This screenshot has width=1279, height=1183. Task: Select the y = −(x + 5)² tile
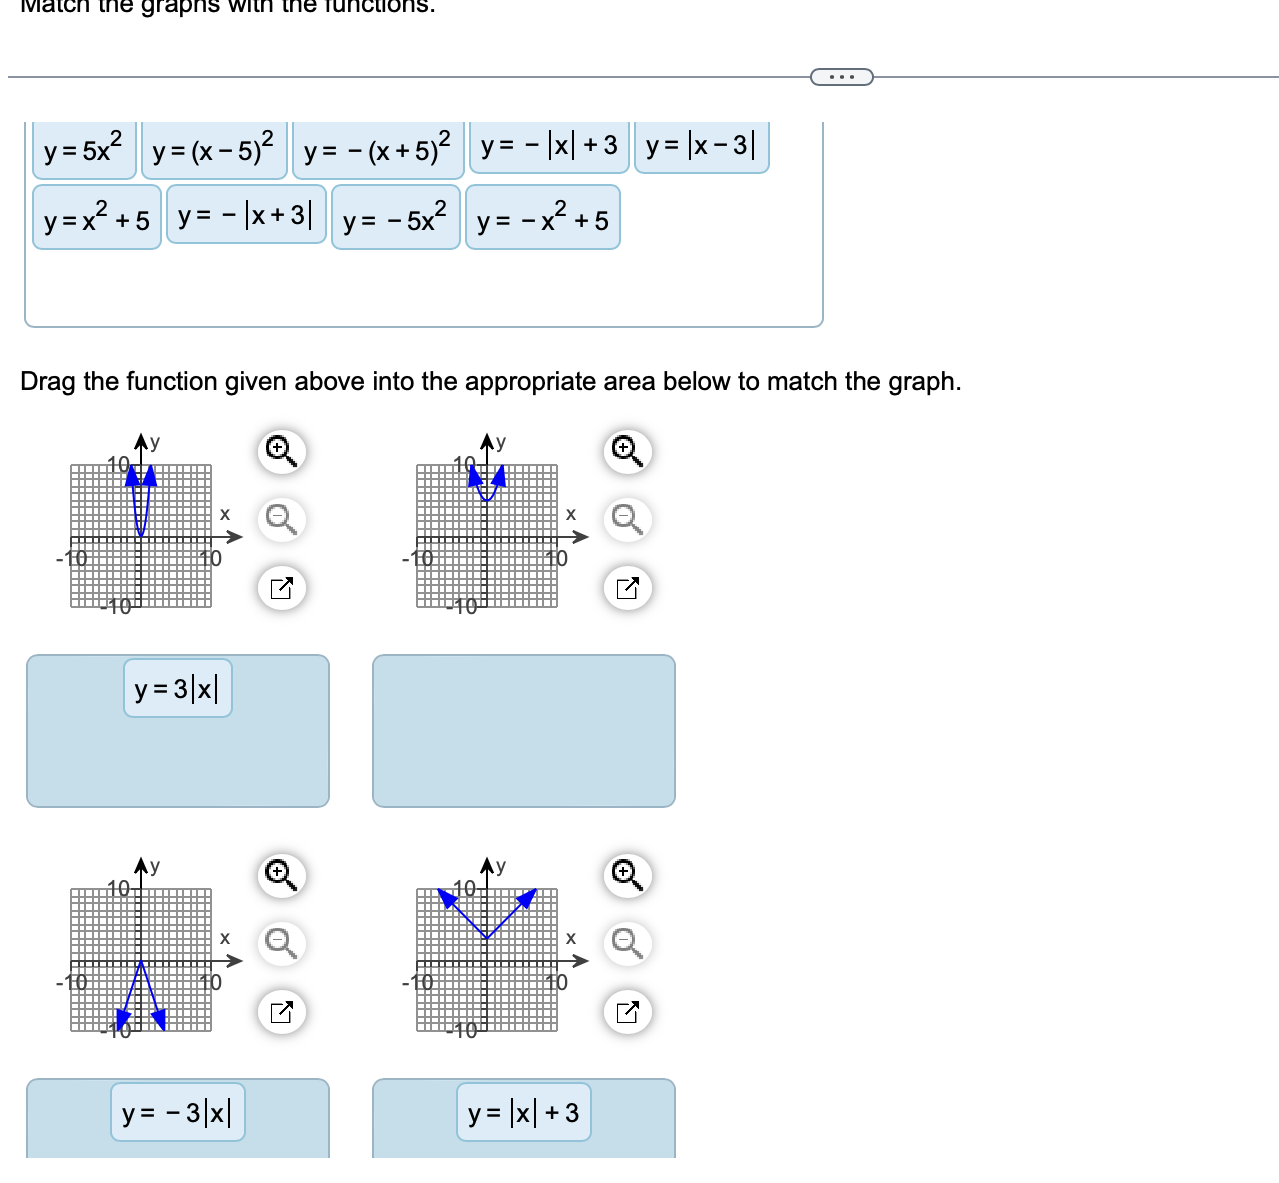(x=377, y=147)
